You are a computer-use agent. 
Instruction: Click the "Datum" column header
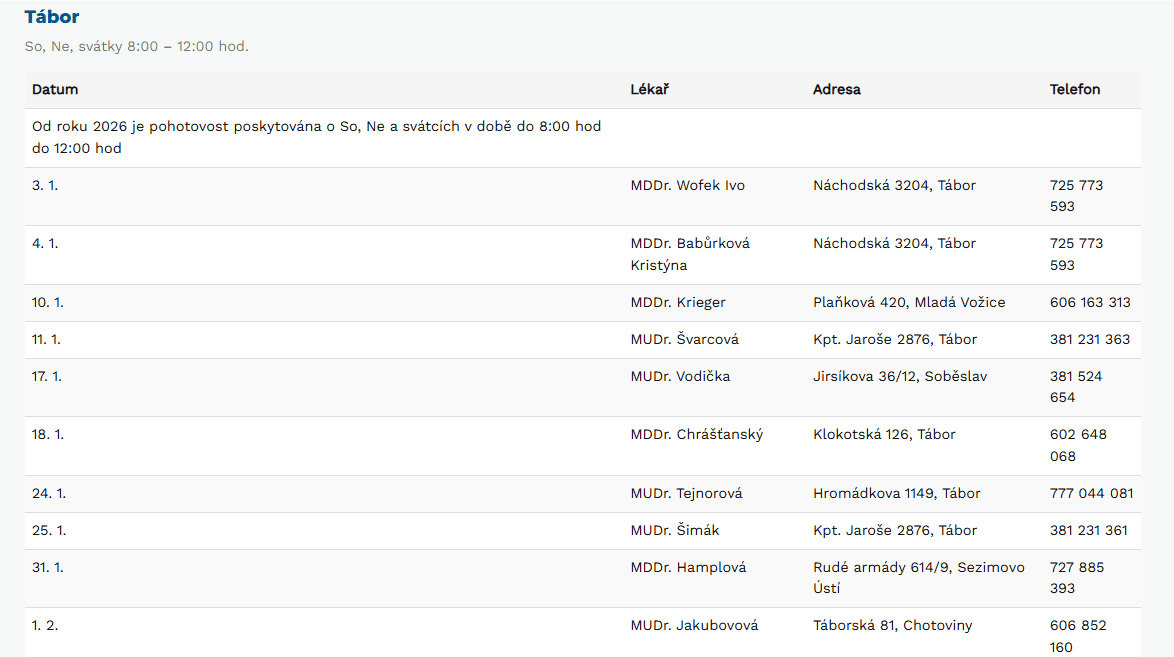55,89
